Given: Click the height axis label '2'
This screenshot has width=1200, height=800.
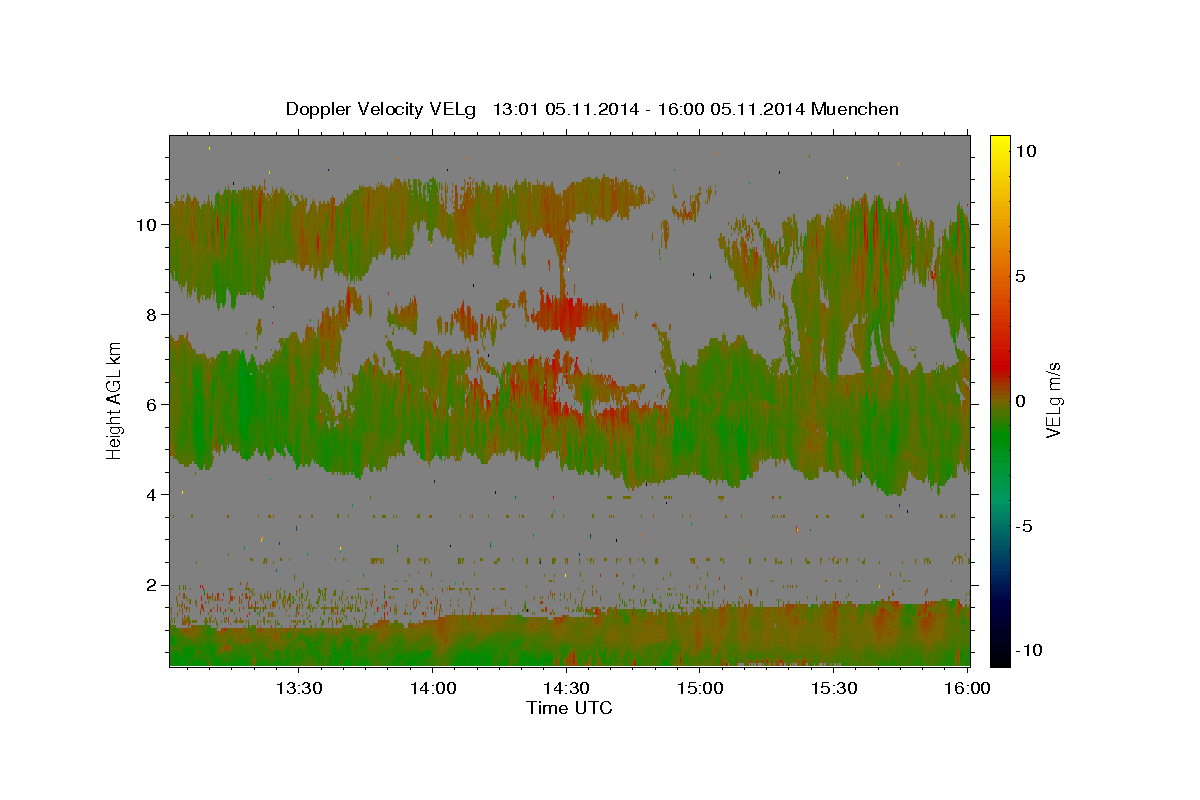Looking at the screenshot, I should (151, 585).
